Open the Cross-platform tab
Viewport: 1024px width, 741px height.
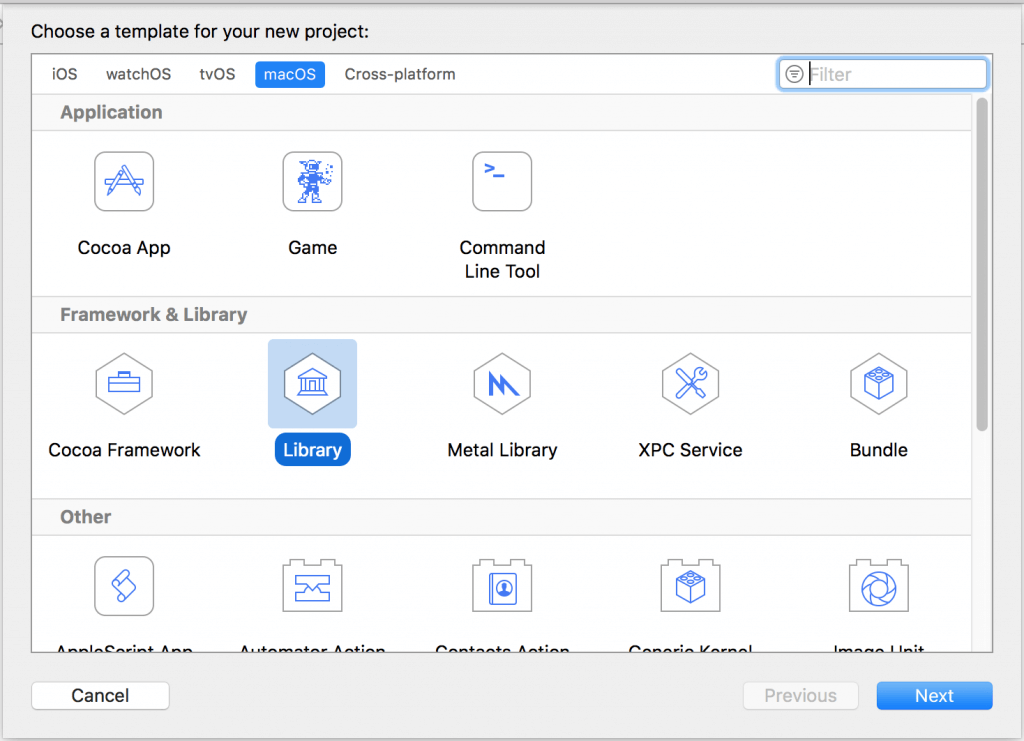[400, 74]
